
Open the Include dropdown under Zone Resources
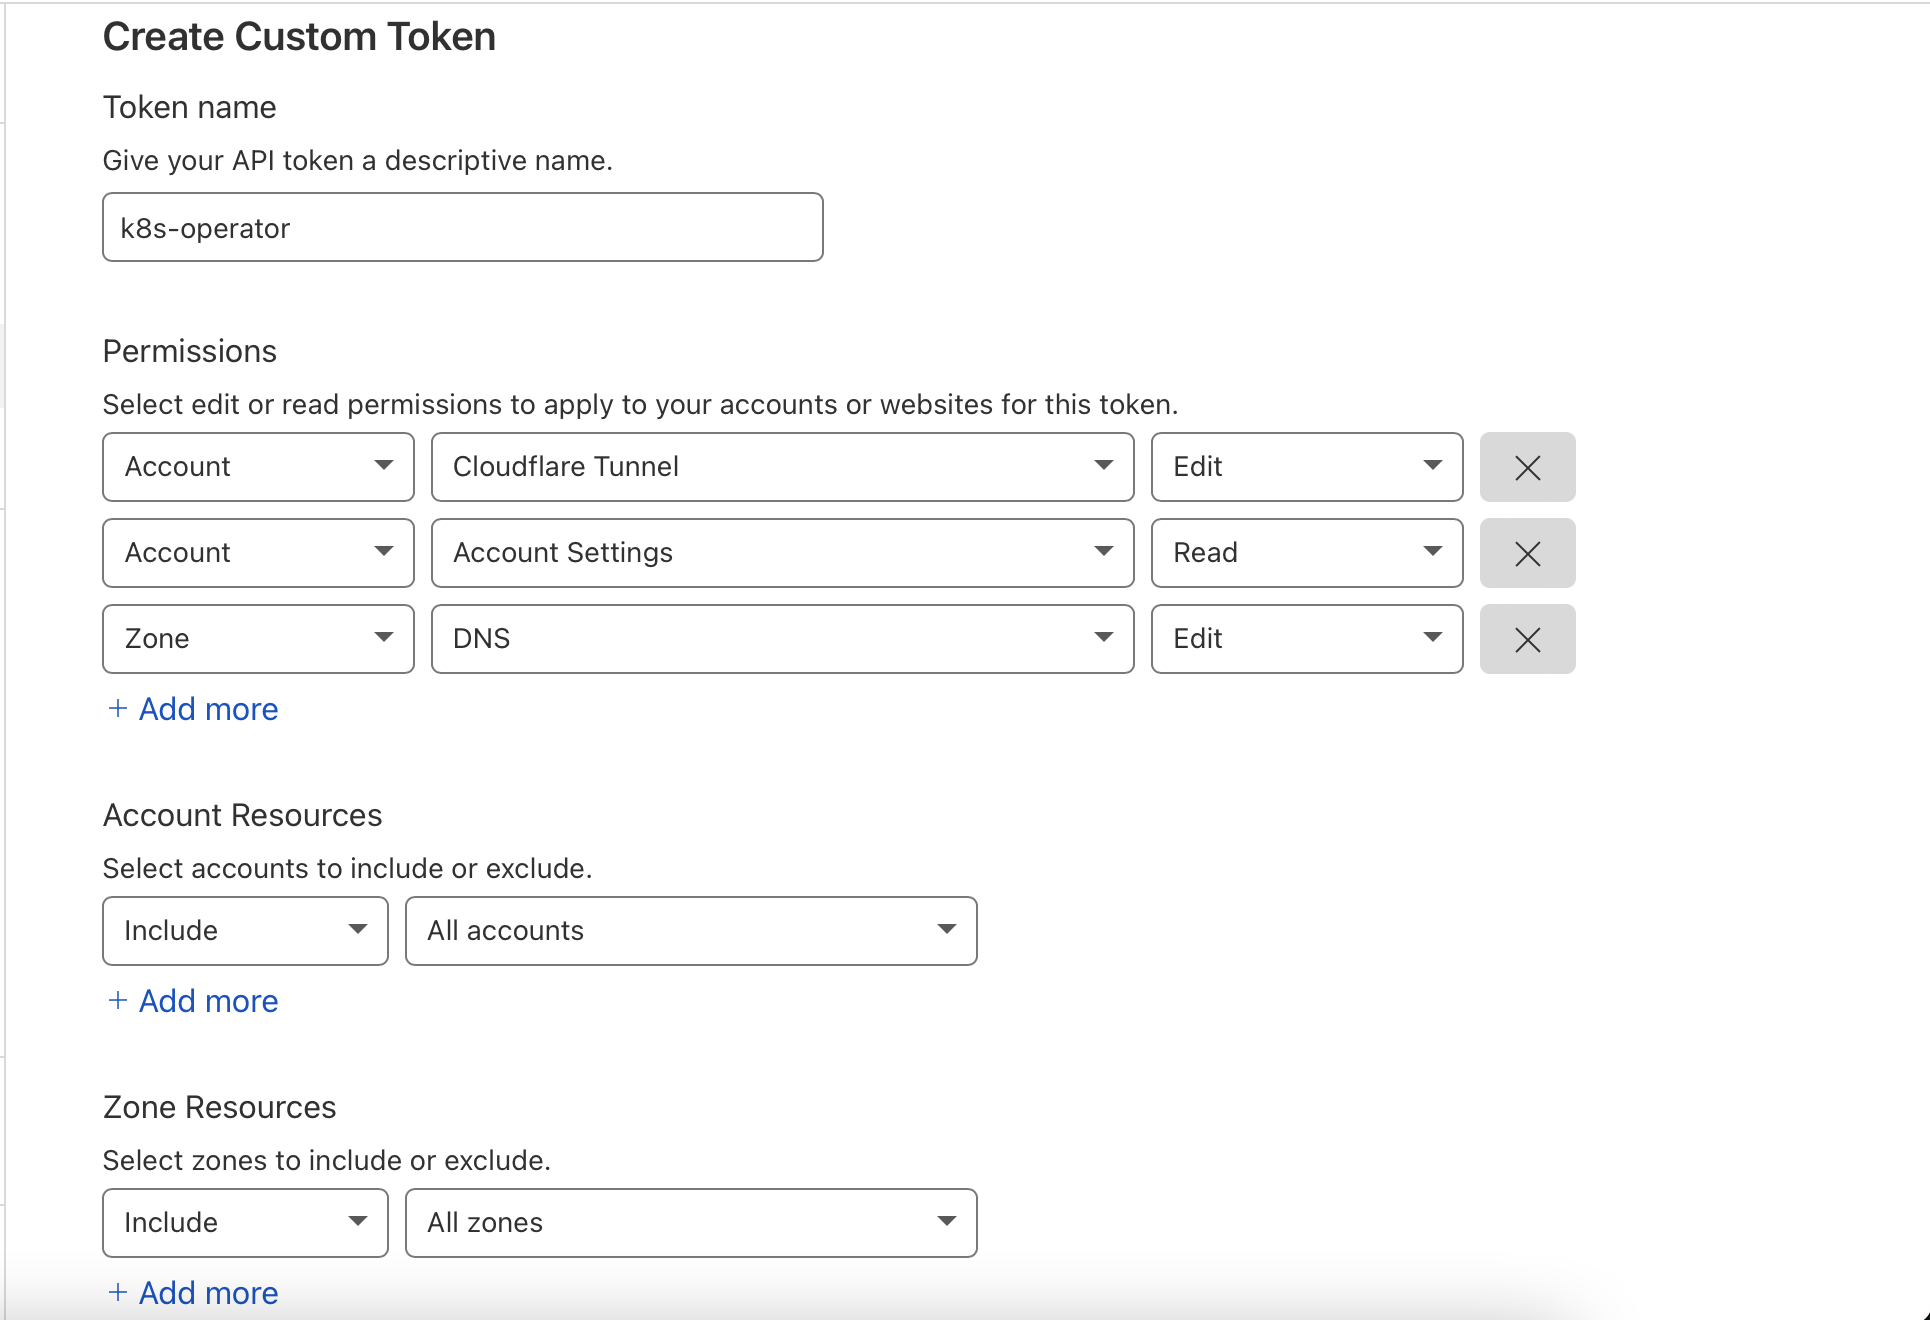pyautogui.click(x=244, y=1222)
